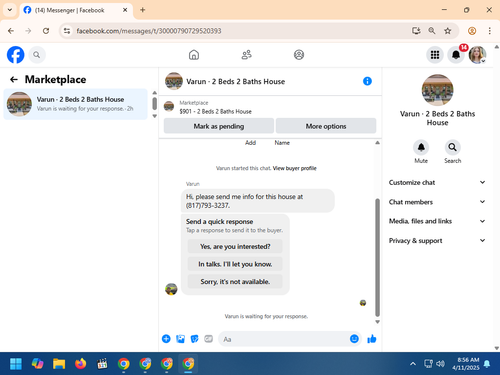Screen dimensions: 500x375
Task: Open the Facebook search magnifier
Action: coord(37,55)
